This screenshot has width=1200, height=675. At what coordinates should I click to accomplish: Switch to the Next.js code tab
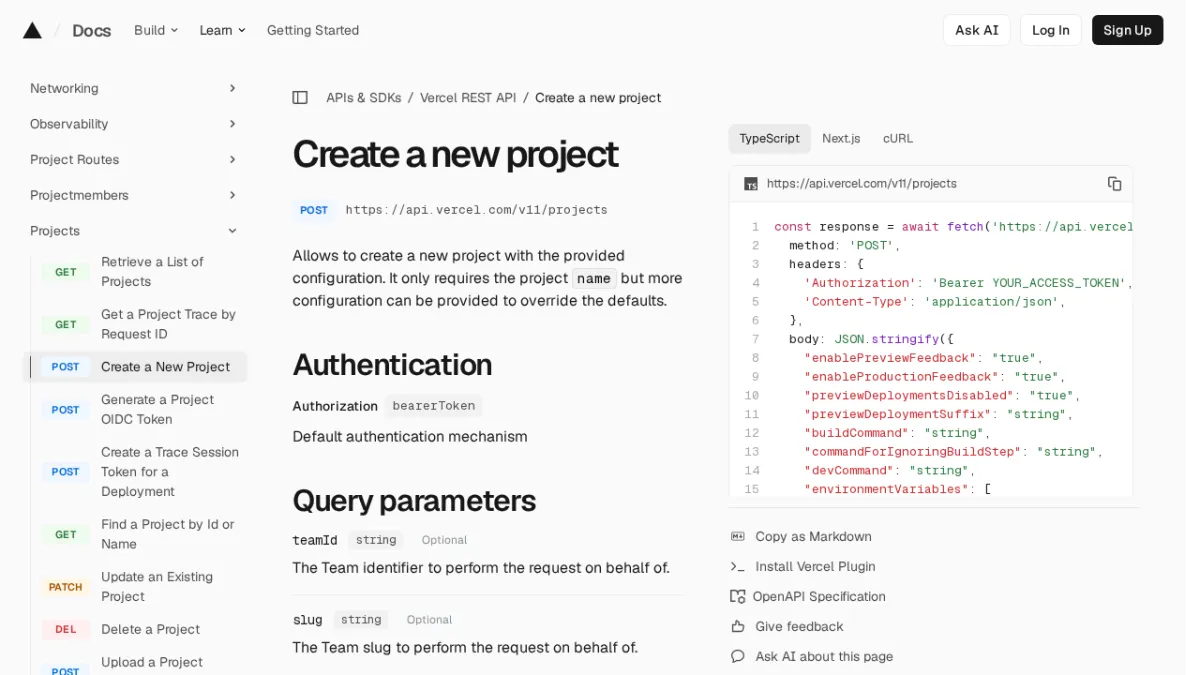pos(841,139)
